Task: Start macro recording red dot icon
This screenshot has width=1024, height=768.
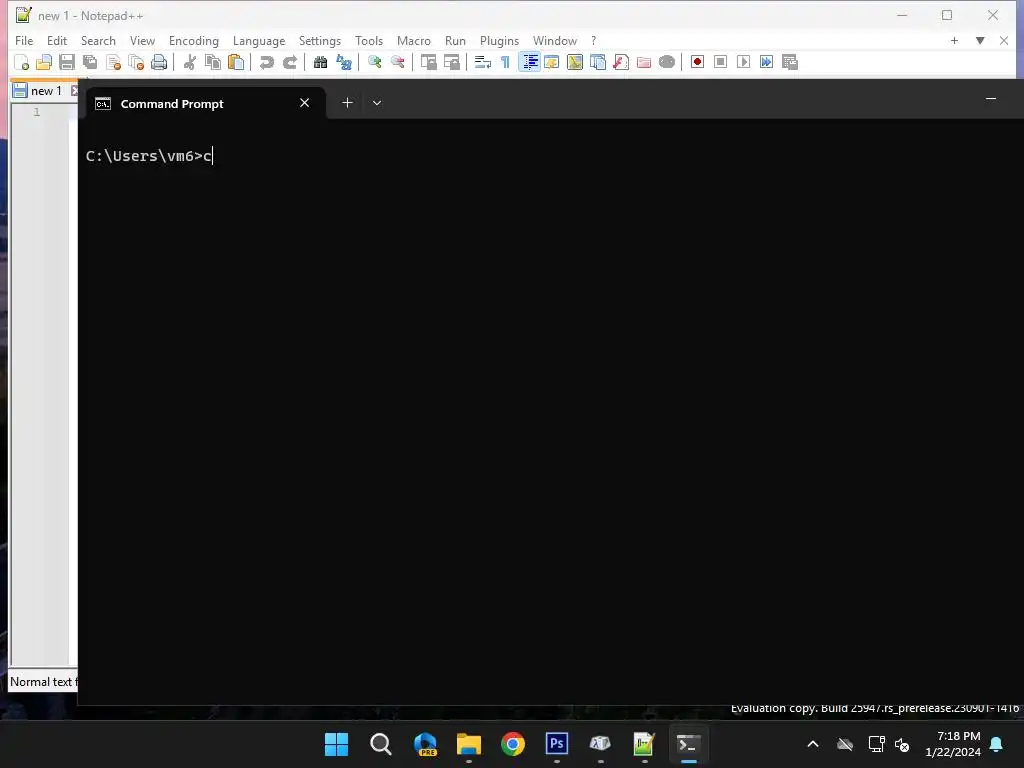Action: pyautogui.click(x=697, y=62)
